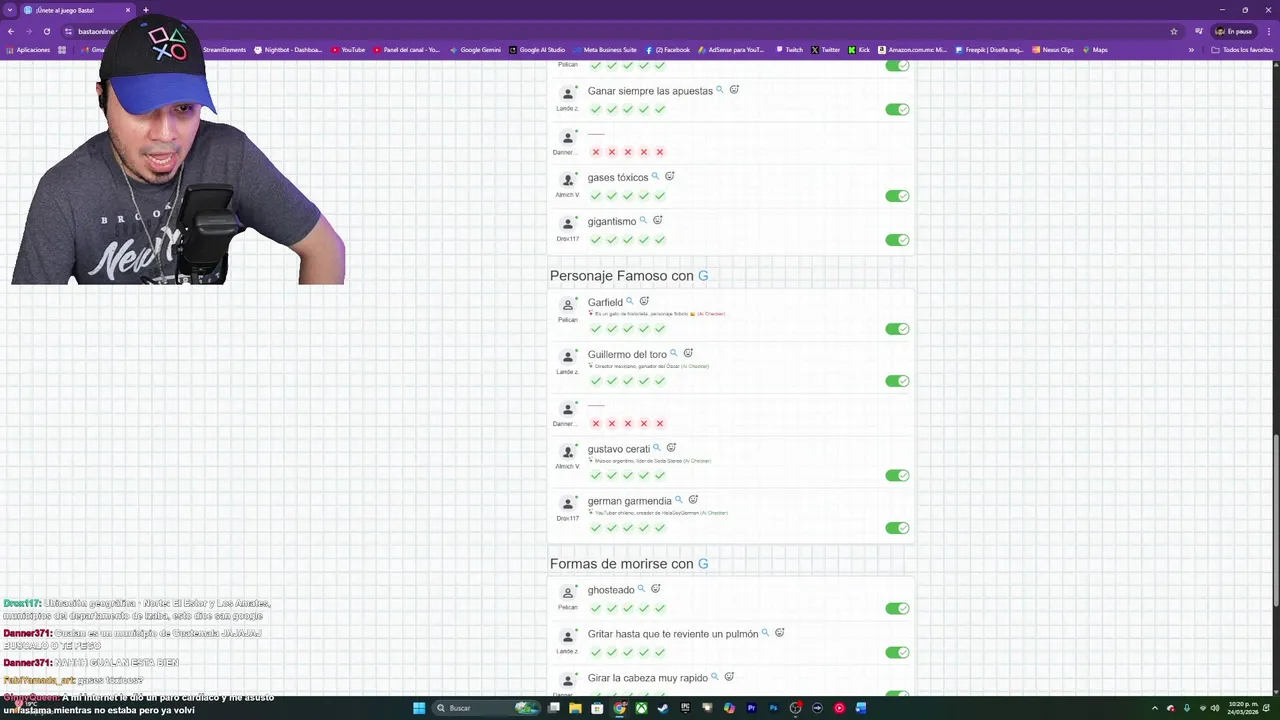Add reaction to 'gustavo cerati'
This screenshot has width=1280, height=720.
(671, 448)
